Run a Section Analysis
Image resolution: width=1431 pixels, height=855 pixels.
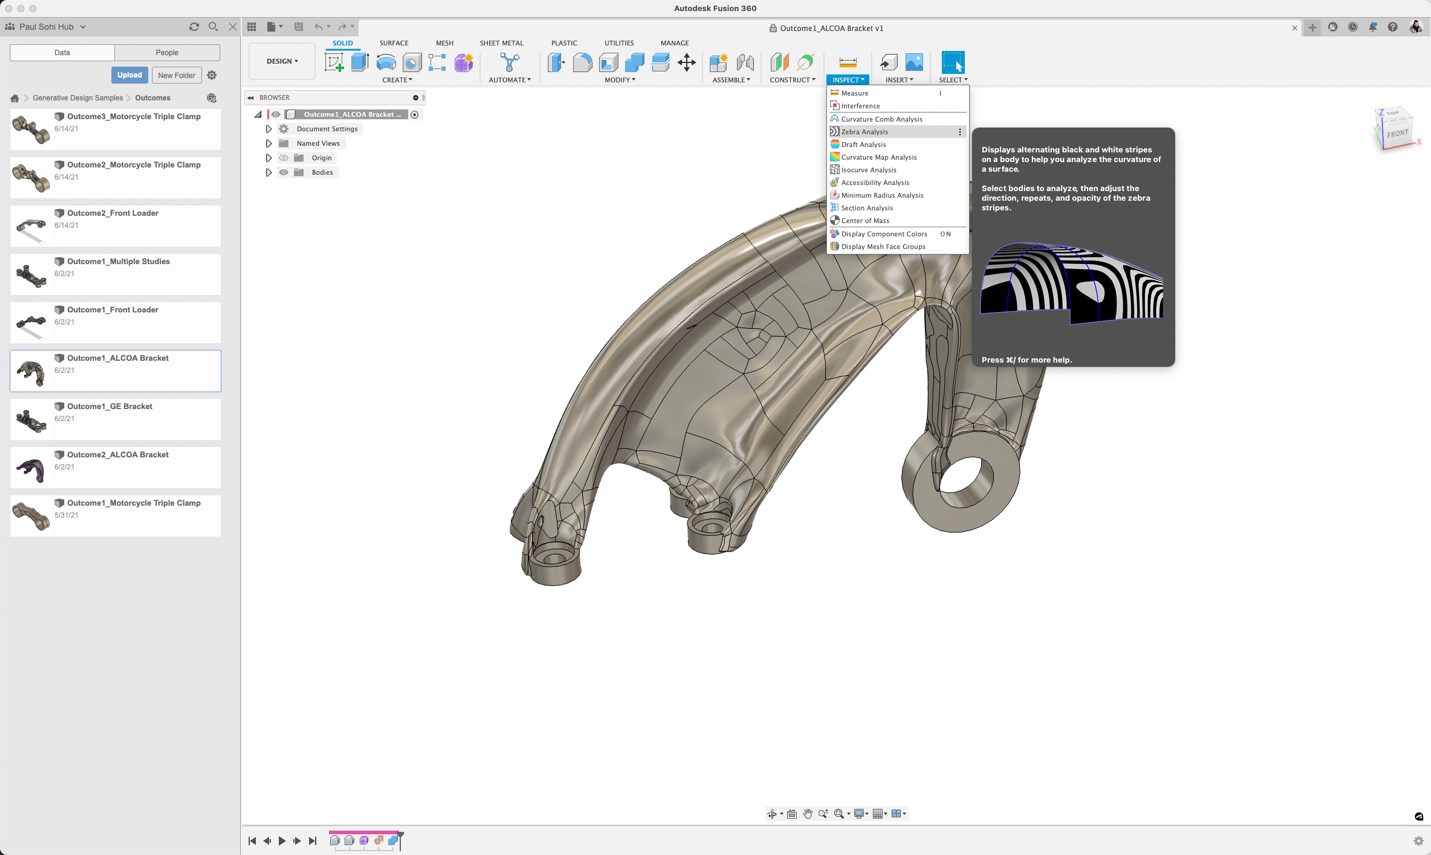(866, 207)
